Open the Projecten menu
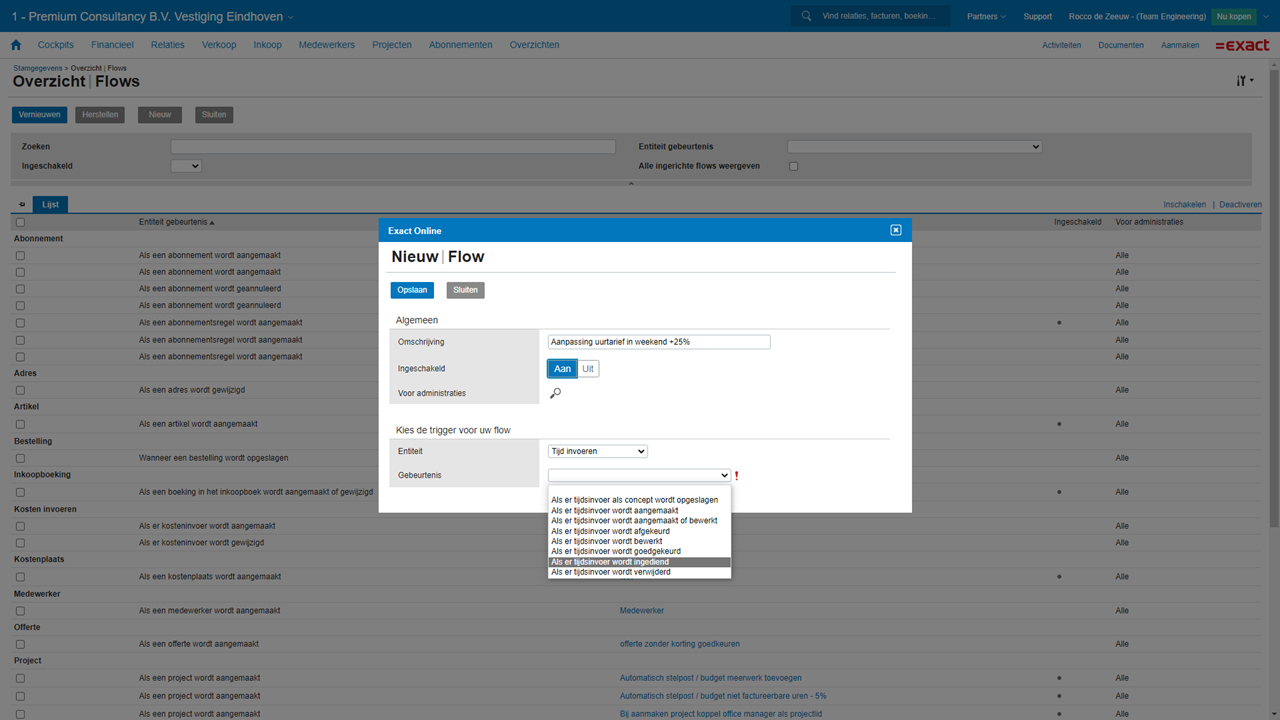The width and height of the screenshot is (1280, 720). [391, 45]
